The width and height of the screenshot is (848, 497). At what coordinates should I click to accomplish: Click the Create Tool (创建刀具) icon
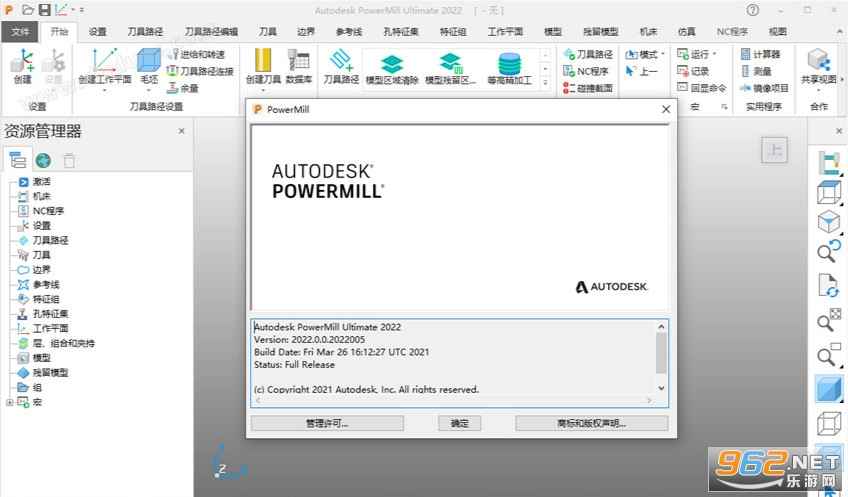point(263,67)
